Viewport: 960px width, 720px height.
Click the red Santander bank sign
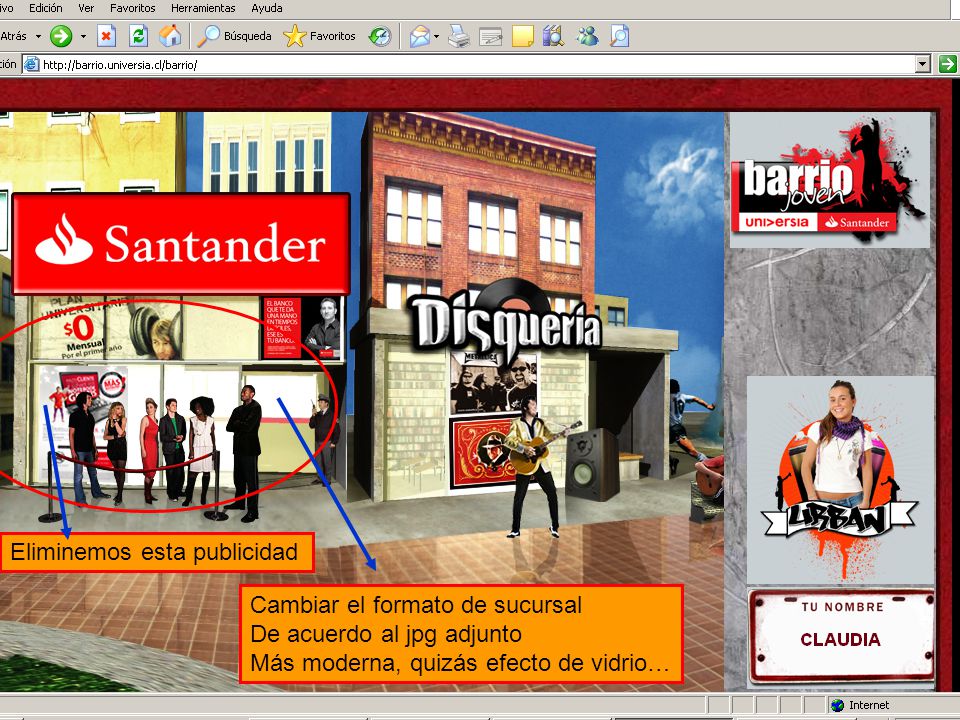coord(181,244)
